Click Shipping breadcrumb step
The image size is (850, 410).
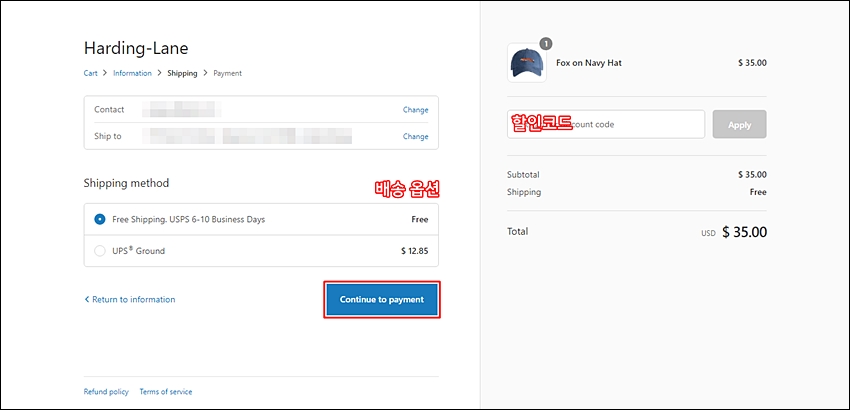pos(182,73)
